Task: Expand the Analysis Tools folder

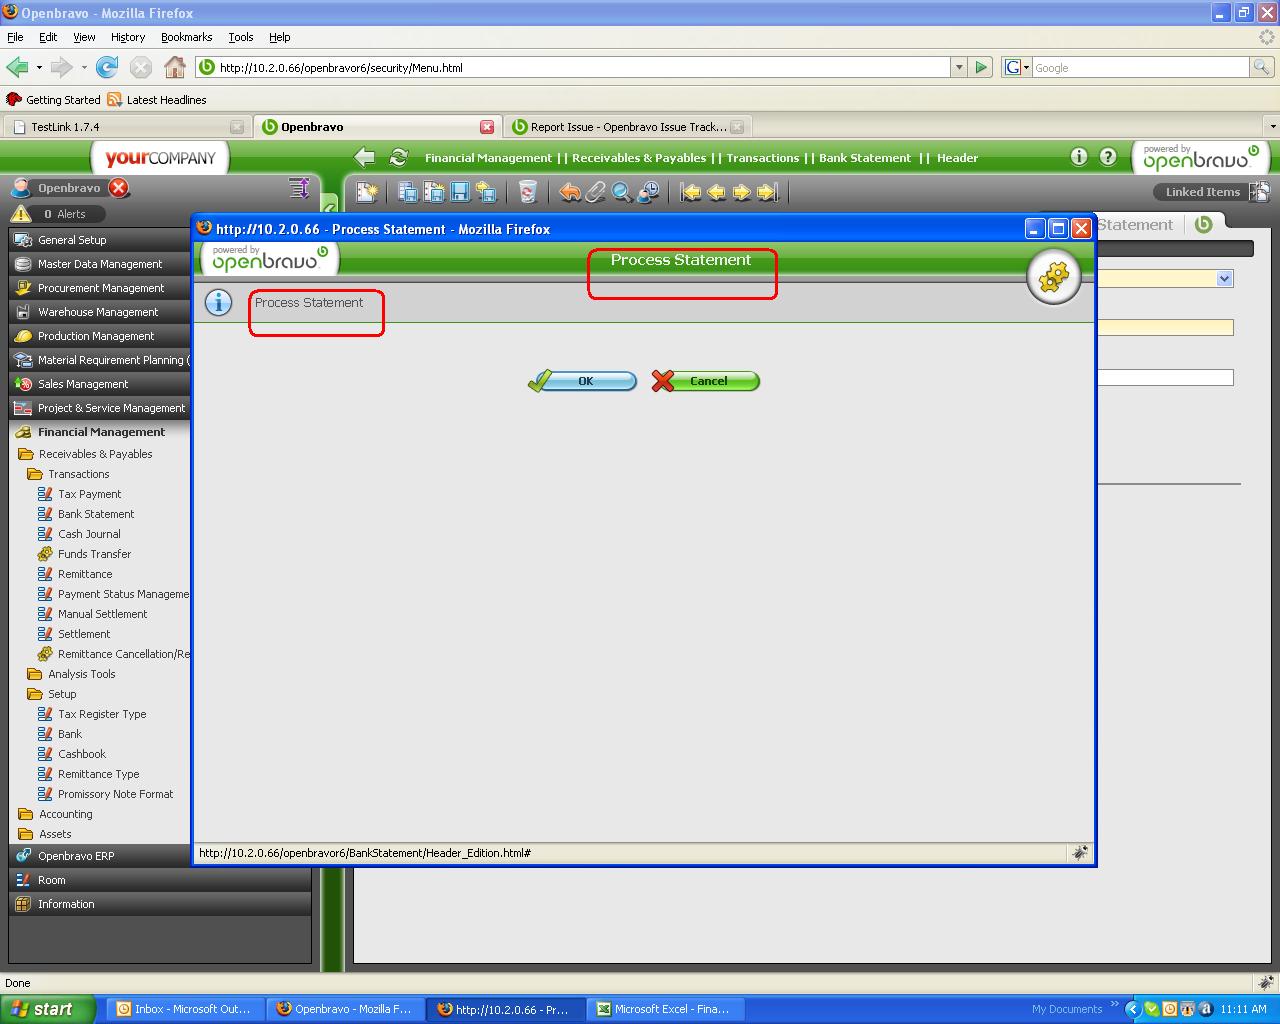Action: (81, 674)
